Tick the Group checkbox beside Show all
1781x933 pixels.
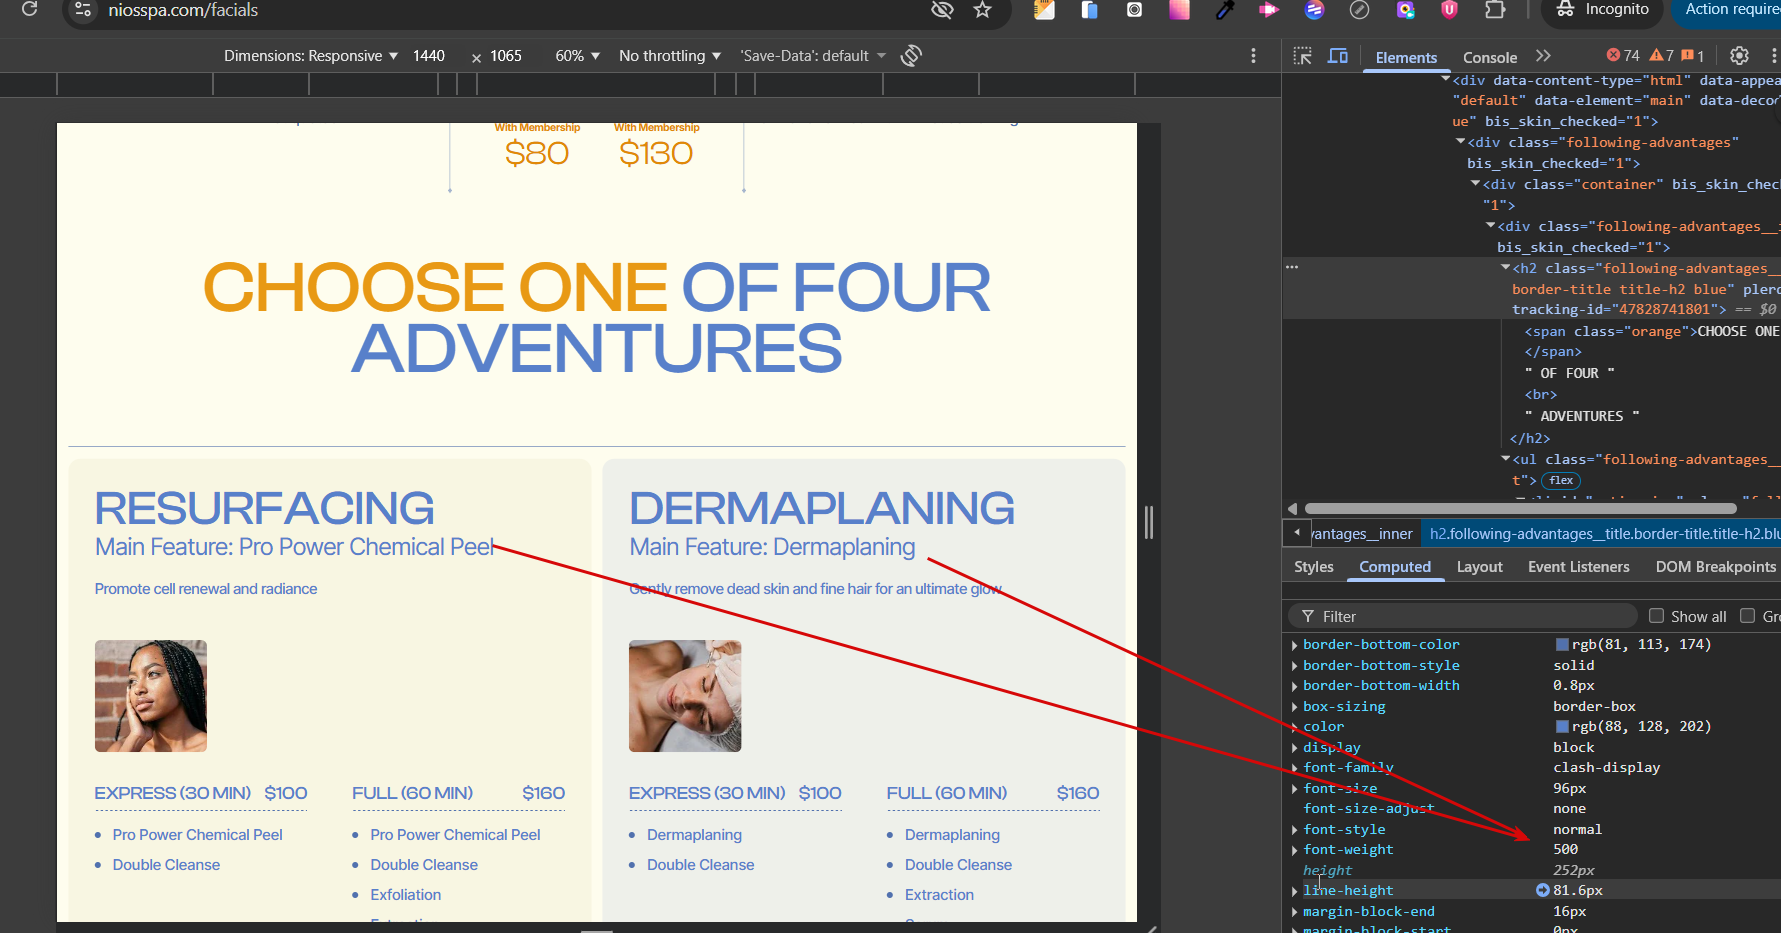point(1748,616)
